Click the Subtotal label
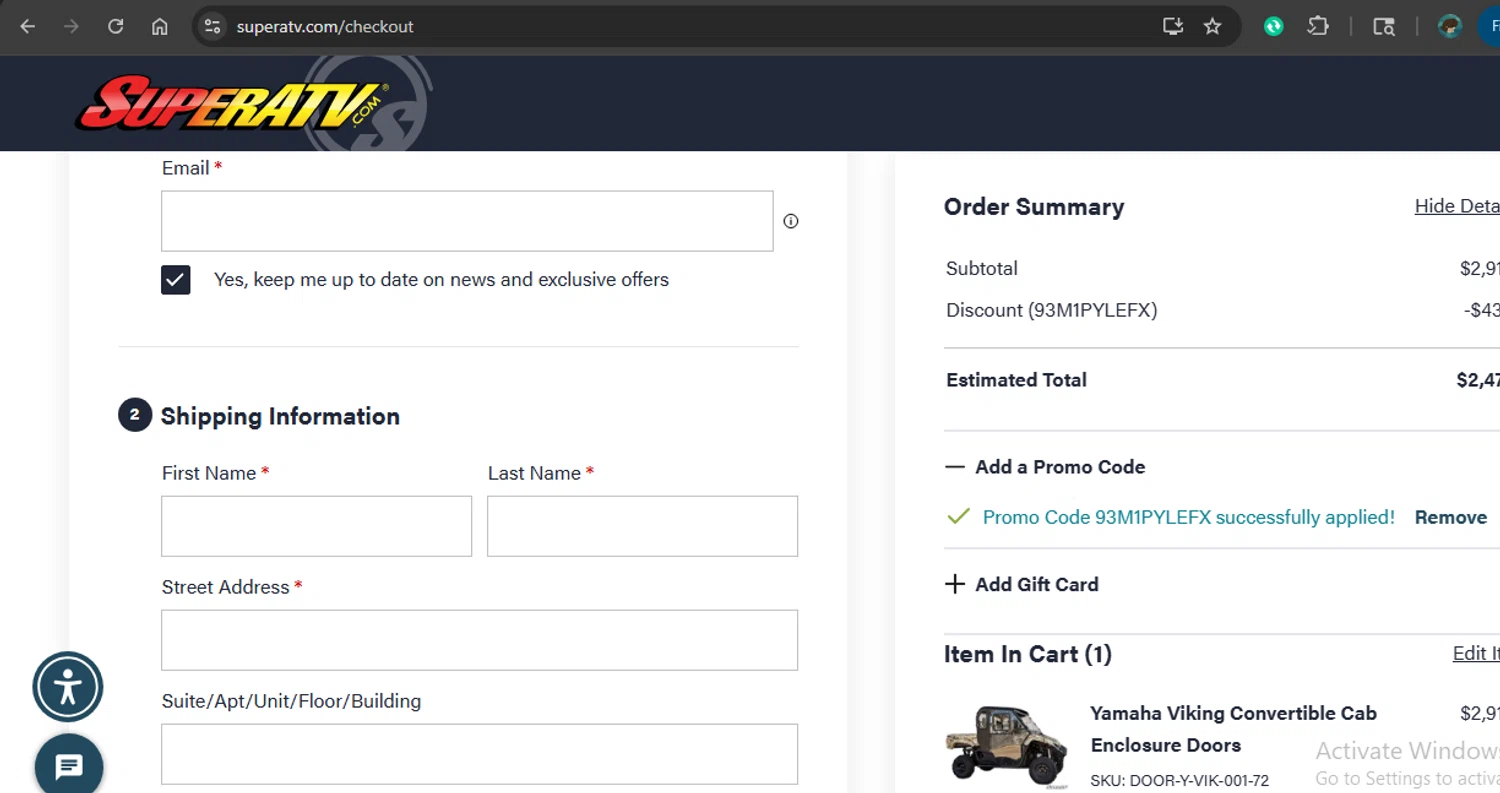Image resolution: width=1500 pixels, height=793 pixels. (982, 268)
